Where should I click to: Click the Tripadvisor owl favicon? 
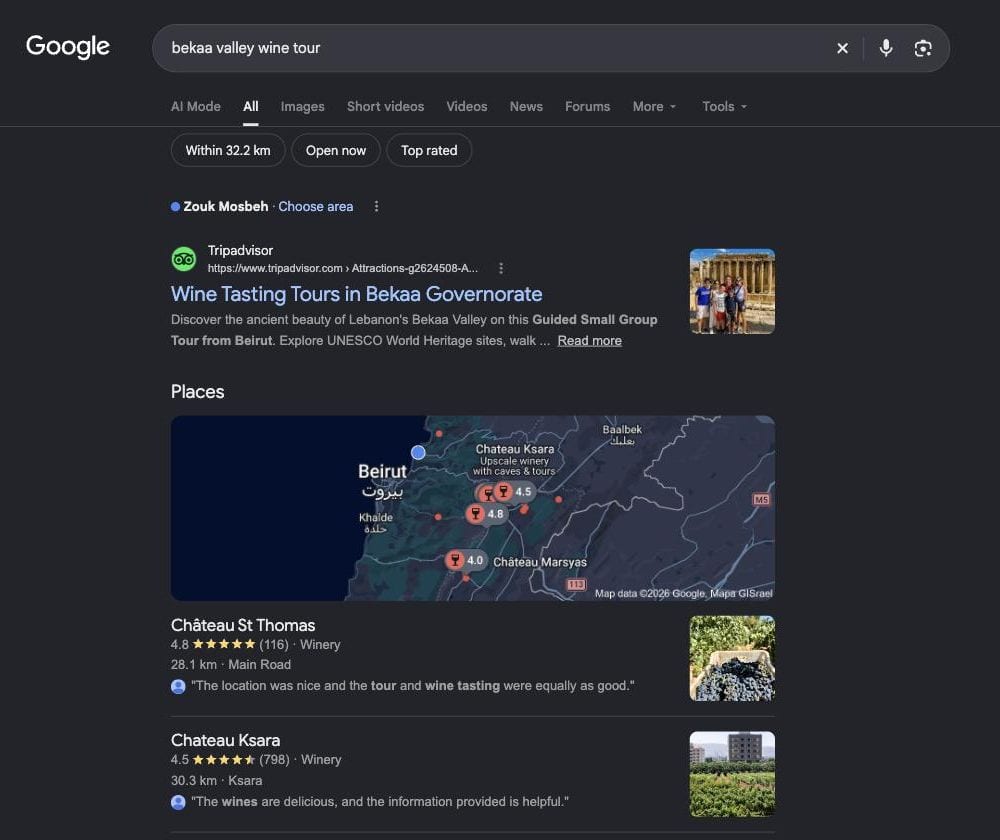click(184, 259)
